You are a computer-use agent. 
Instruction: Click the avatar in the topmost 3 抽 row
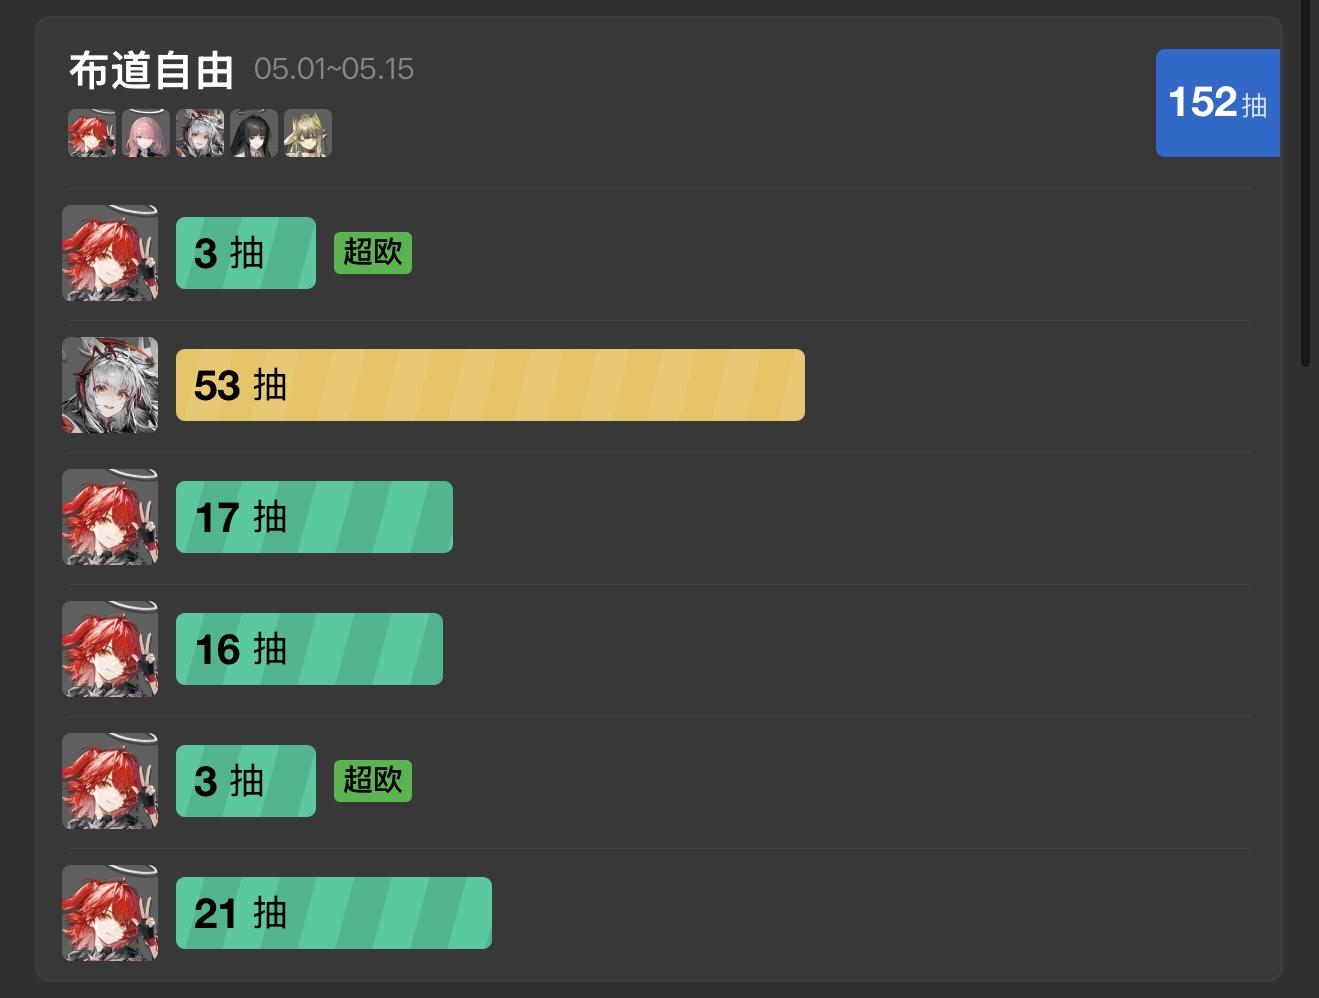point(110,253)
